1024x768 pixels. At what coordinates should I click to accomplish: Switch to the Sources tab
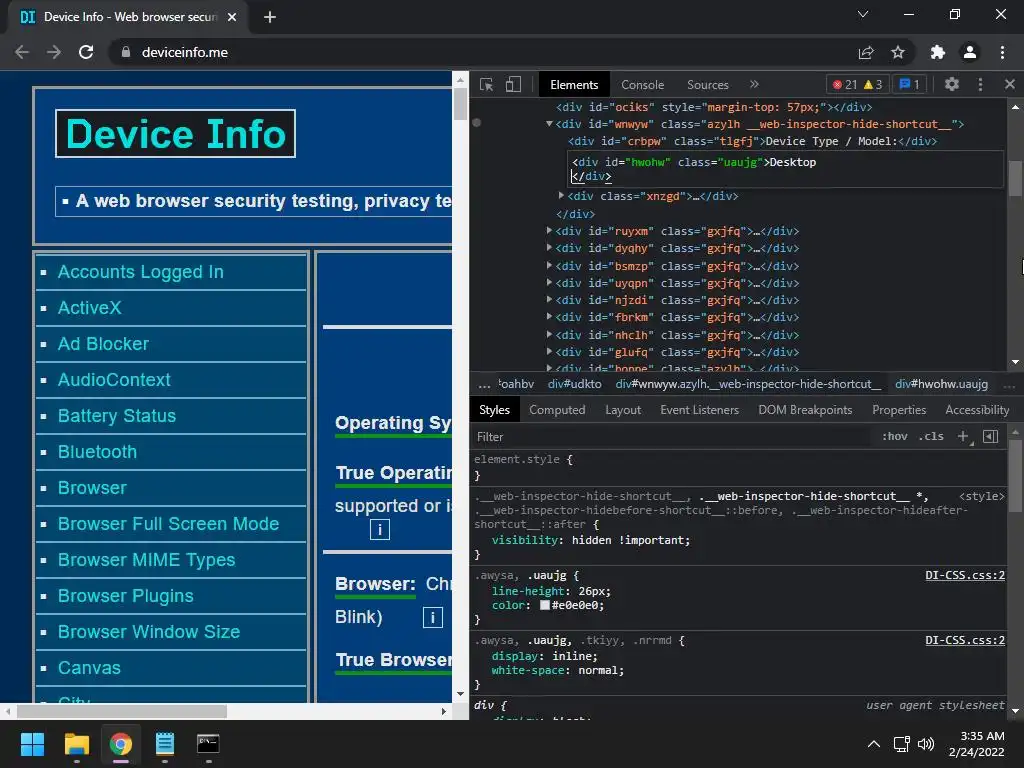pyautogui.click(x=707, y=85)
